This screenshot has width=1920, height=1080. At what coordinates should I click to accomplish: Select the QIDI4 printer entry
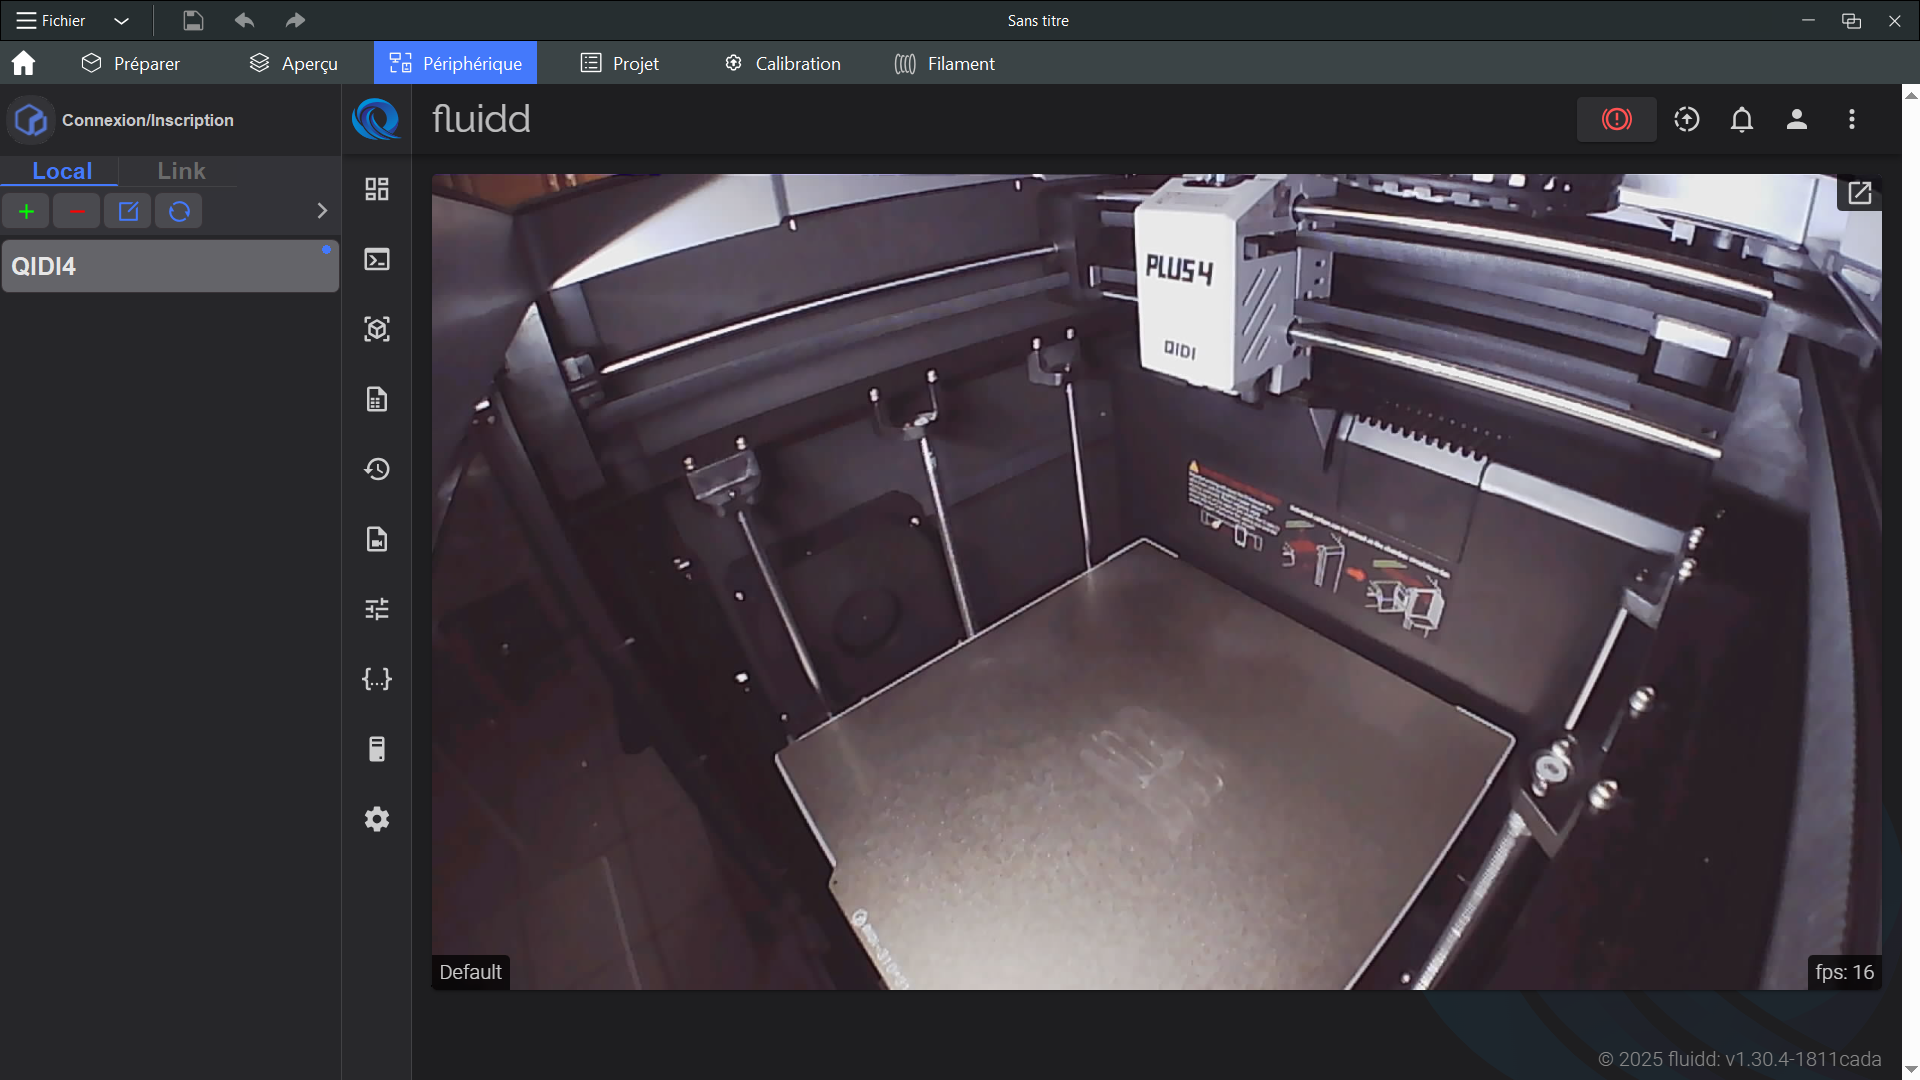click(x=170, y=266)
